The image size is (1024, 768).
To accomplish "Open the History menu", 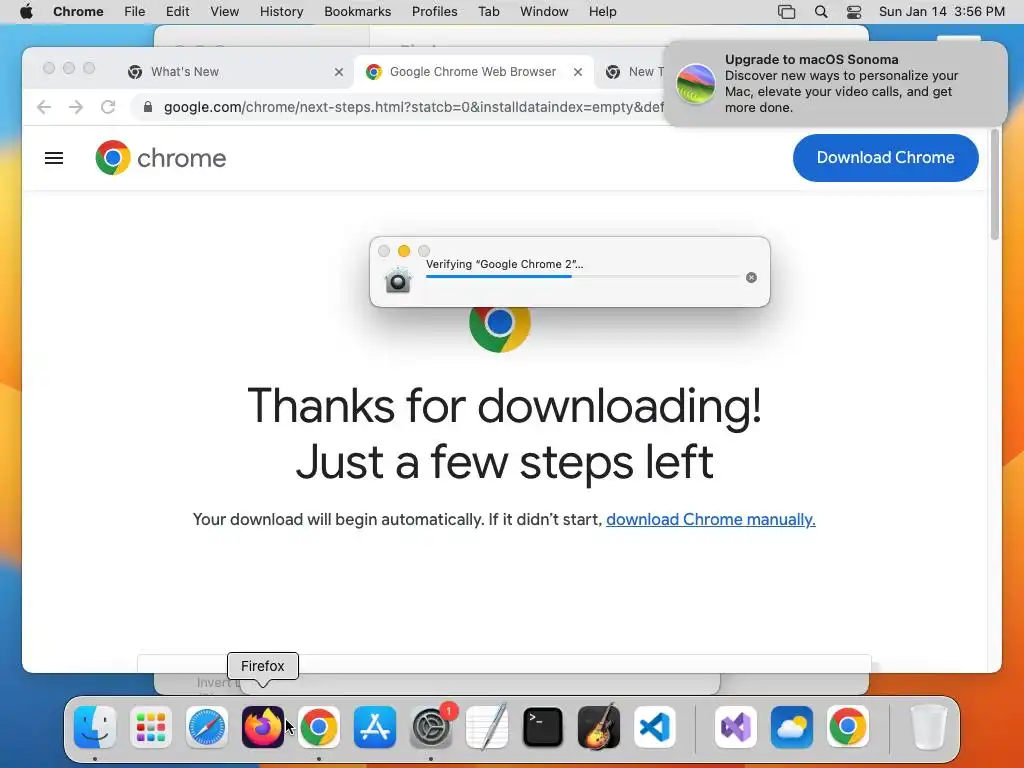I will [x=281, y=12].
